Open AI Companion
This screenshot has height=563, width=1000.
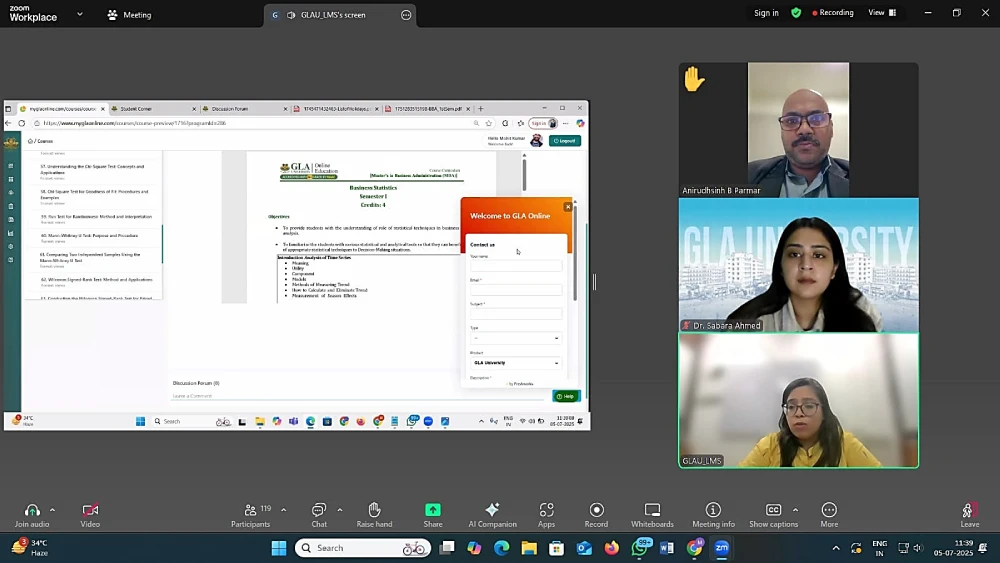(492, 514)
